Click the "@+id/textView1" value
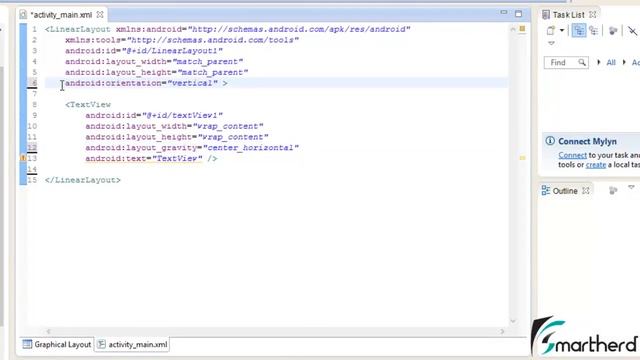 pos(182,116)
